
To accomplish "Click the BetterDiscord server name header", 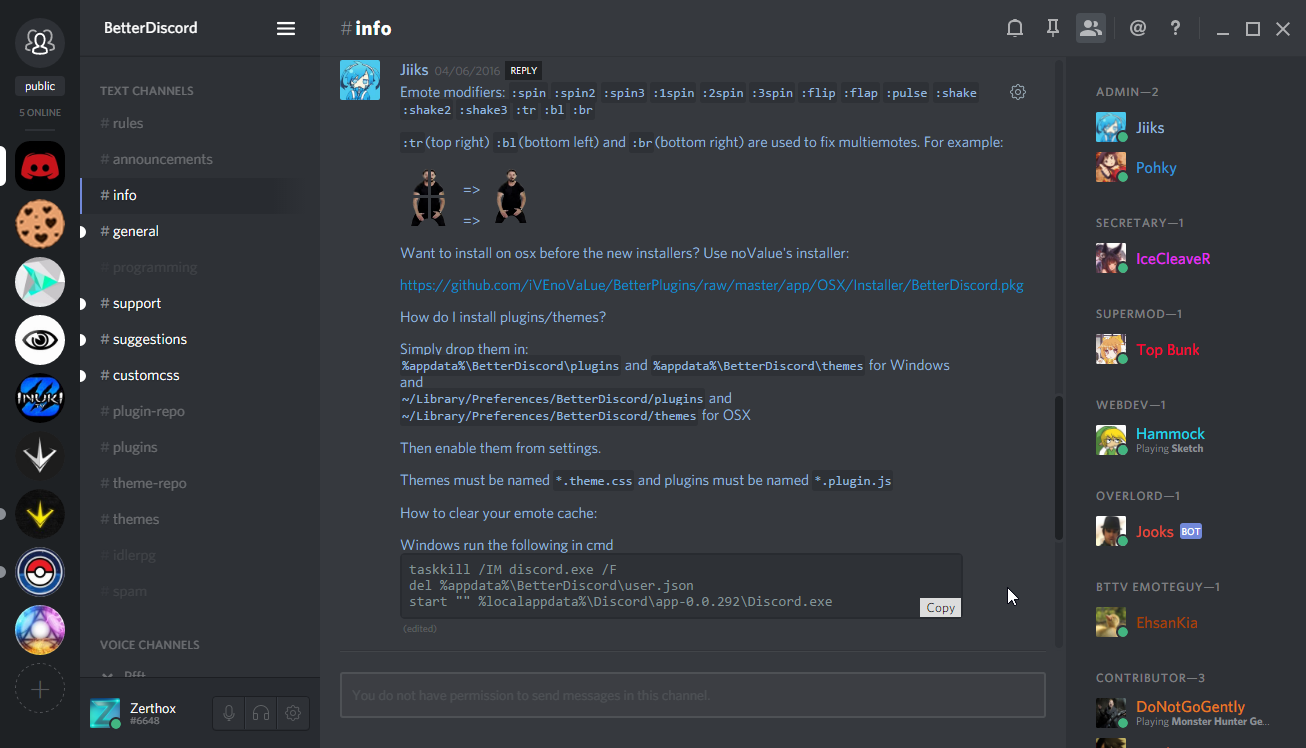I will click(151, 28).
